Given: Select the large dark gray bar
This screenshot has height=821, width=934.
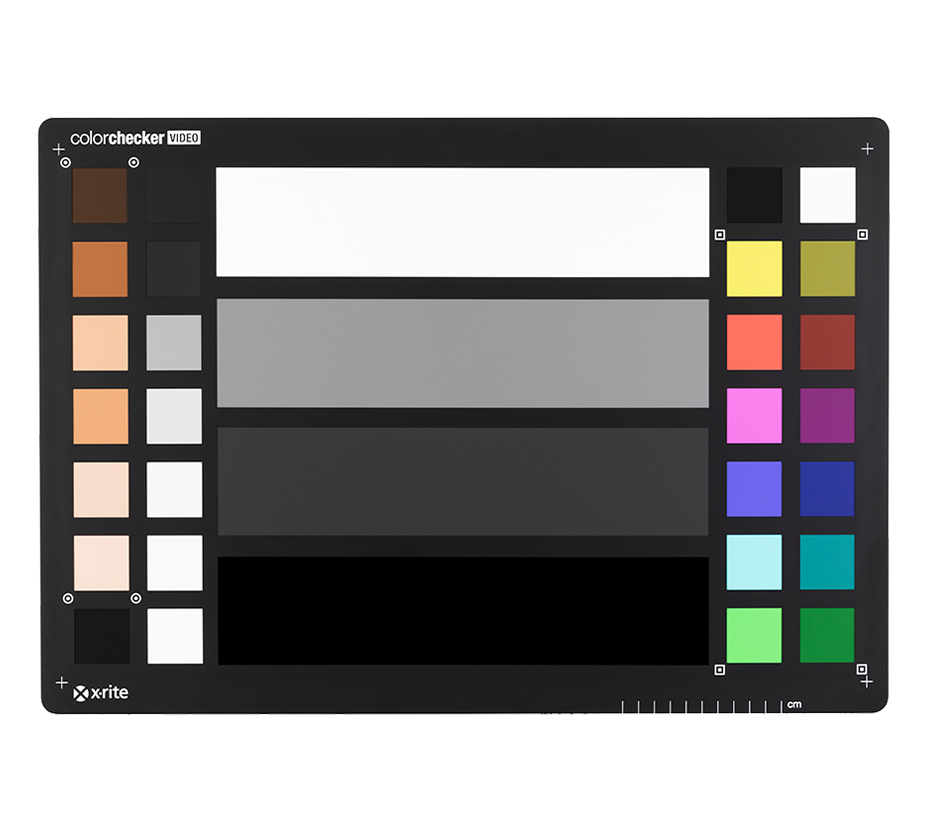Looking at the screenshot, I should click(462, 481).
